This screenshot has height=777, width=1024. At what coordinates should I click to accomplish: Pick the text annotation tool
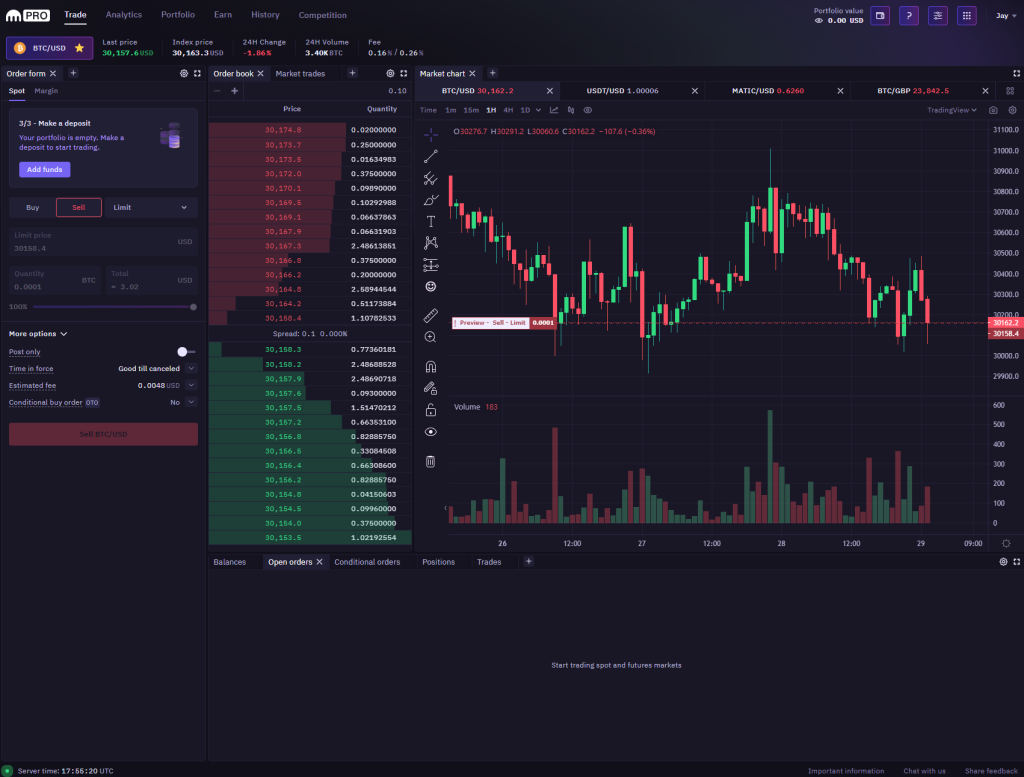point(430,221)
